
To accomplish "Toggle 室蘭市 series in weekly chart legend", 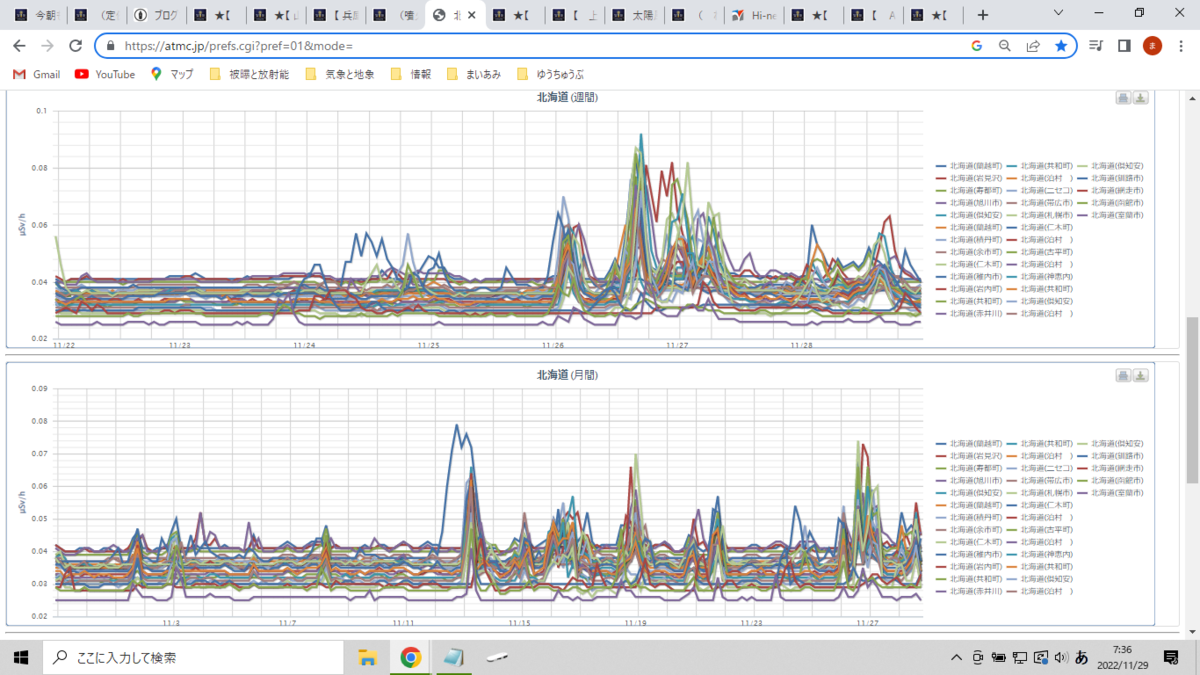I will click(1117, 214).
